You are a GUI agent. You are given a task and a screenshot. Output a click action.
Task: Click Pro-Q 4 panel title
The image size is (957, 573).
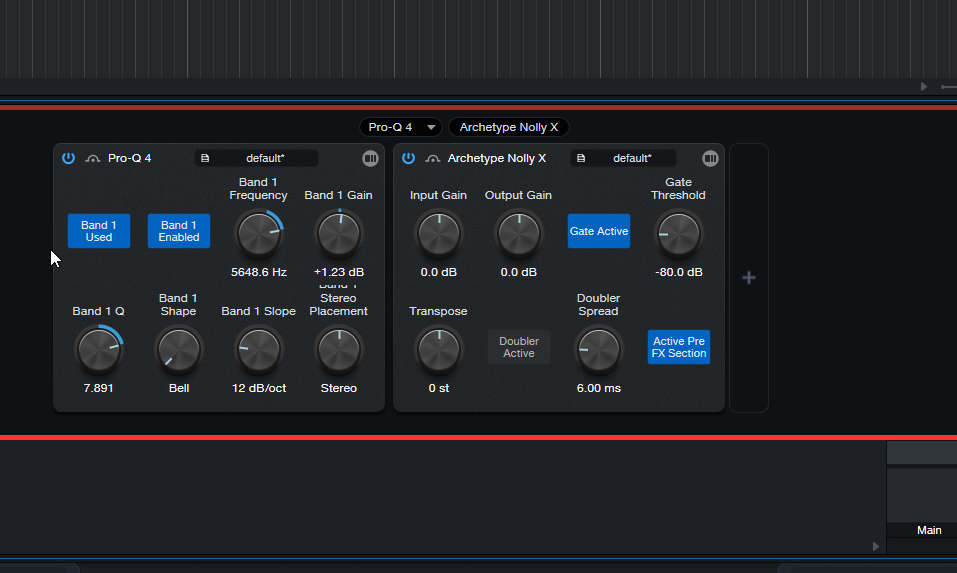pos(129,158)
